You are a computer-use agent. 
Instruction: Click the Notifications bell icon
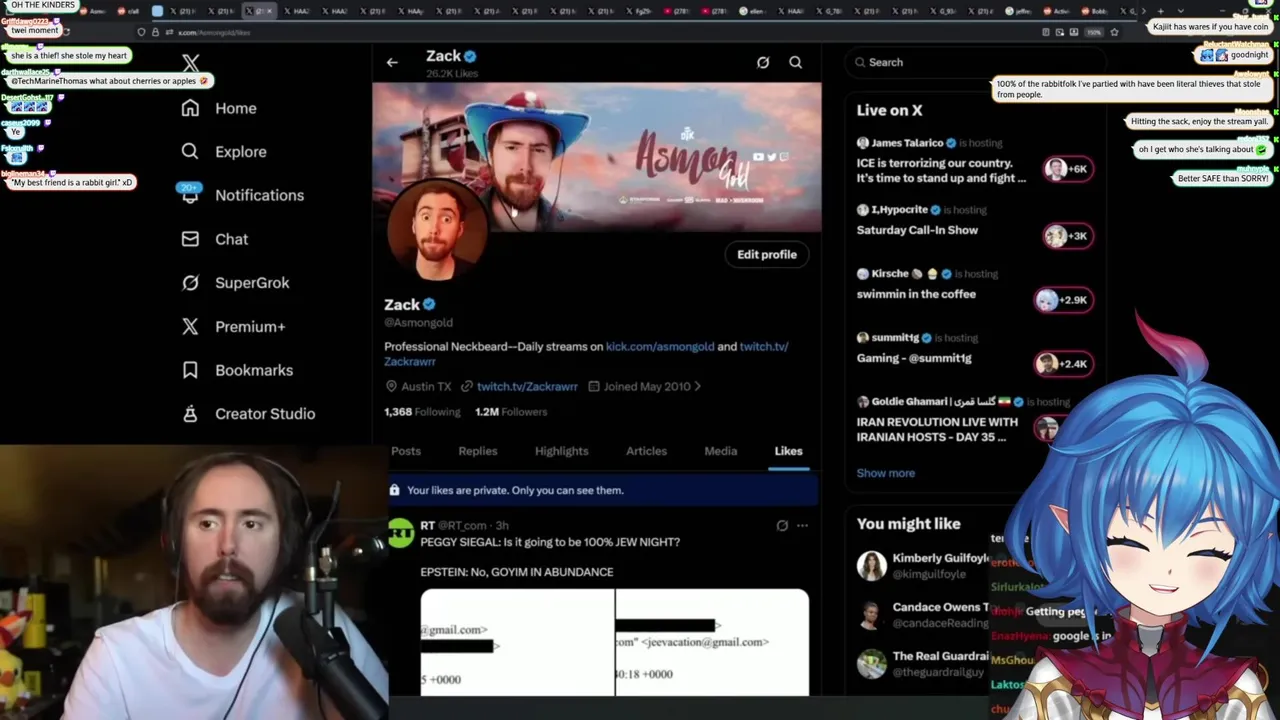click(190, 196)
